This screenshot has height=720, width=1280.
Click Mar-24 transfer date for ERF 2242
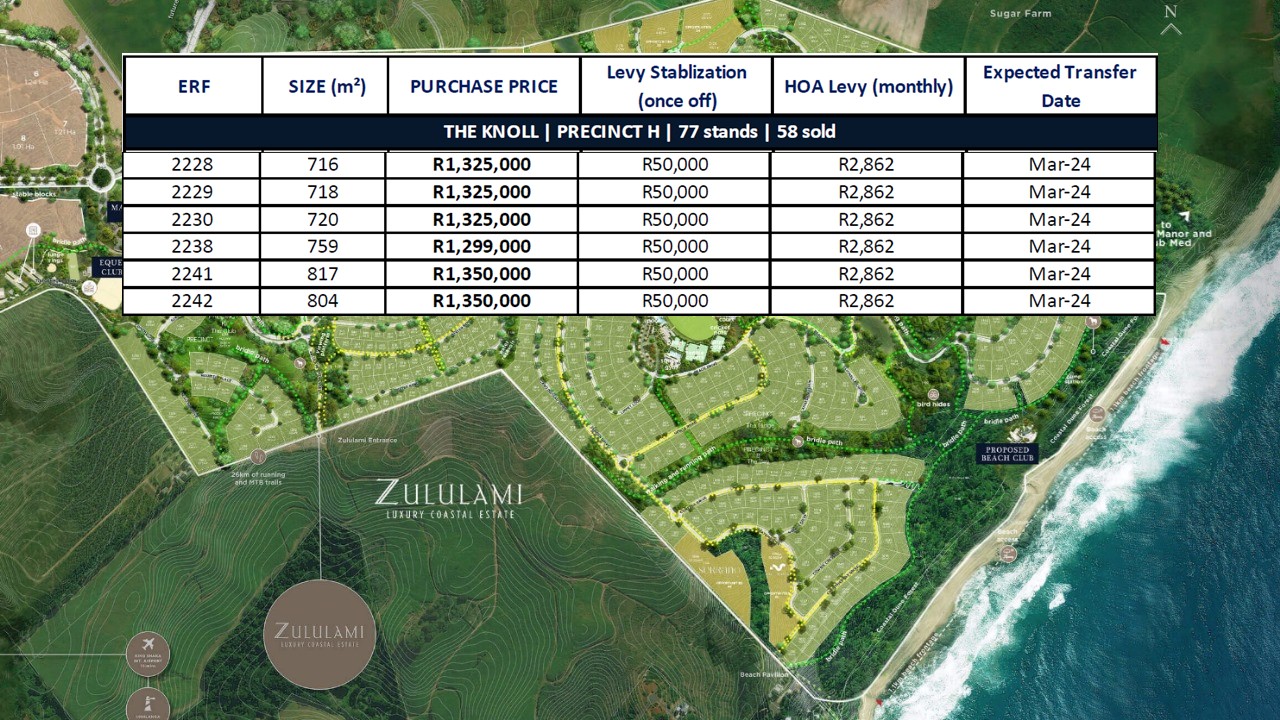click(x=1059, y=301)
